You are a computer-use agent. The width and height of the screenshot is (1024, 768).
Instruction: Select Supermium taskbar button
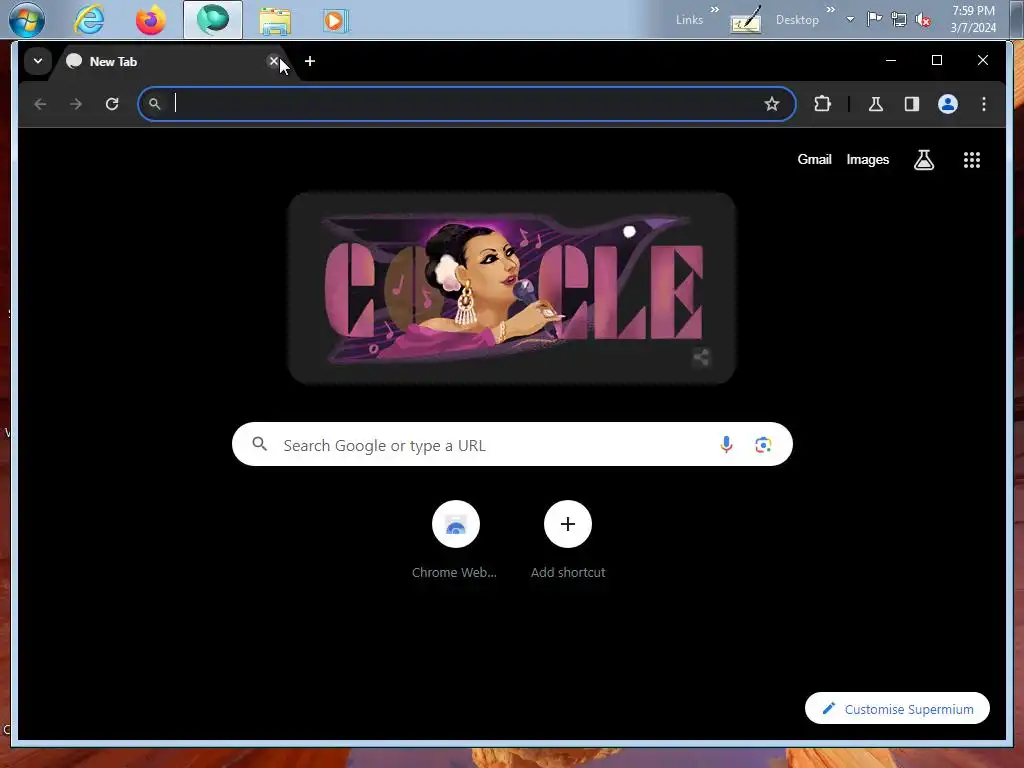pyautogui.click(x=213, y=20)
